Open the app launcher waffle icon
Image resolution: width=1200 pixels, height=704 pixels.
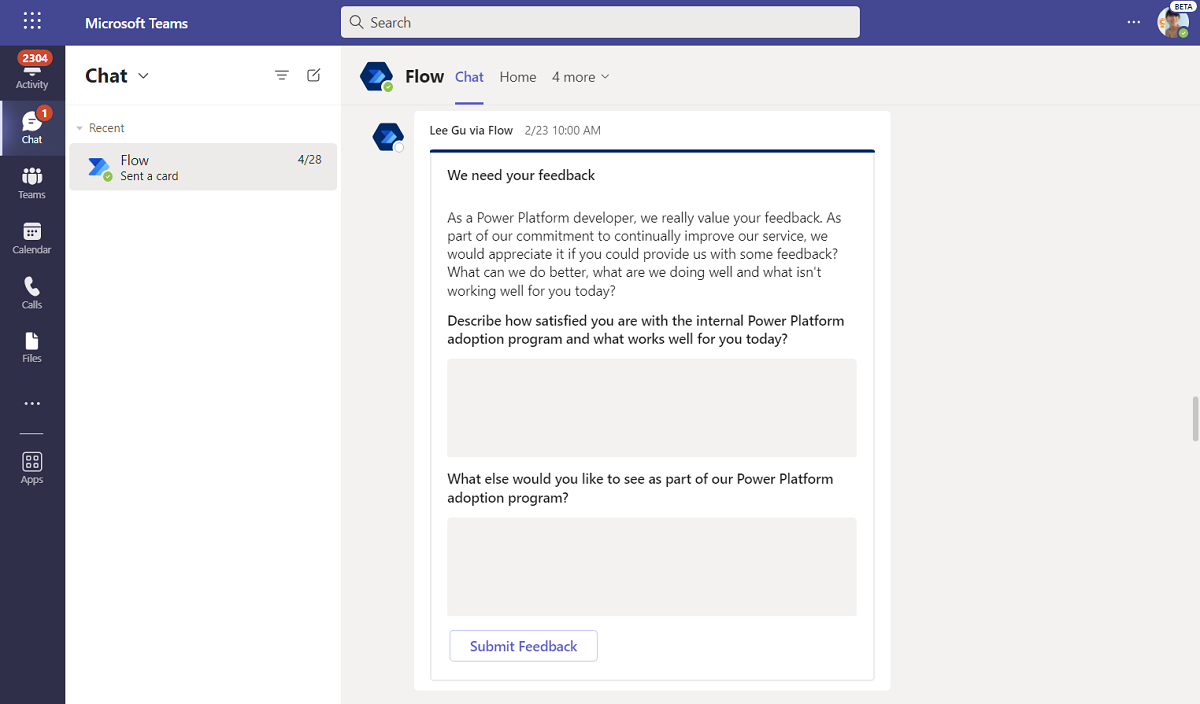click(x=32, y=21)
